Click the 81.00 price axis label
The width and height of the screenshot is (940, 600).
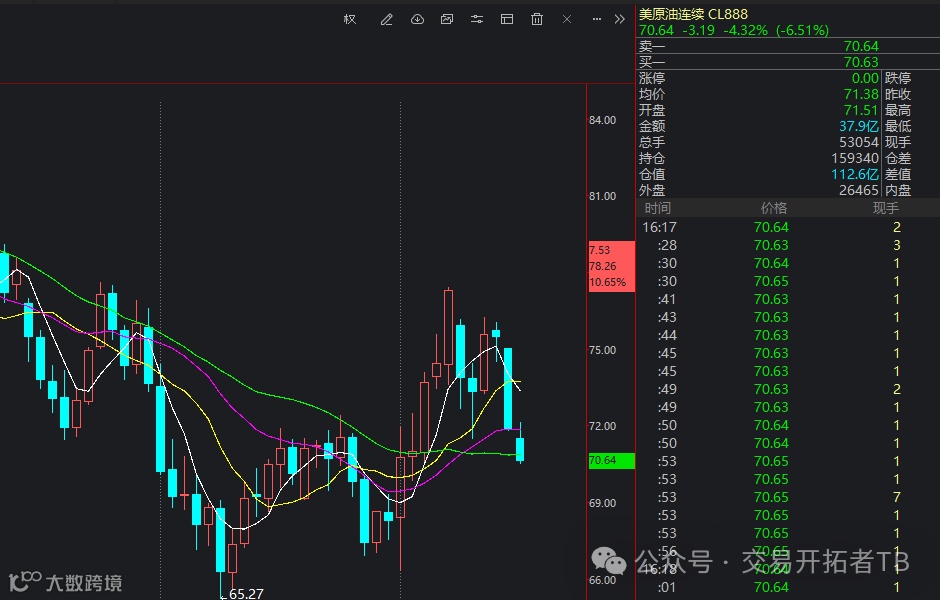click(x=602, y=196)
